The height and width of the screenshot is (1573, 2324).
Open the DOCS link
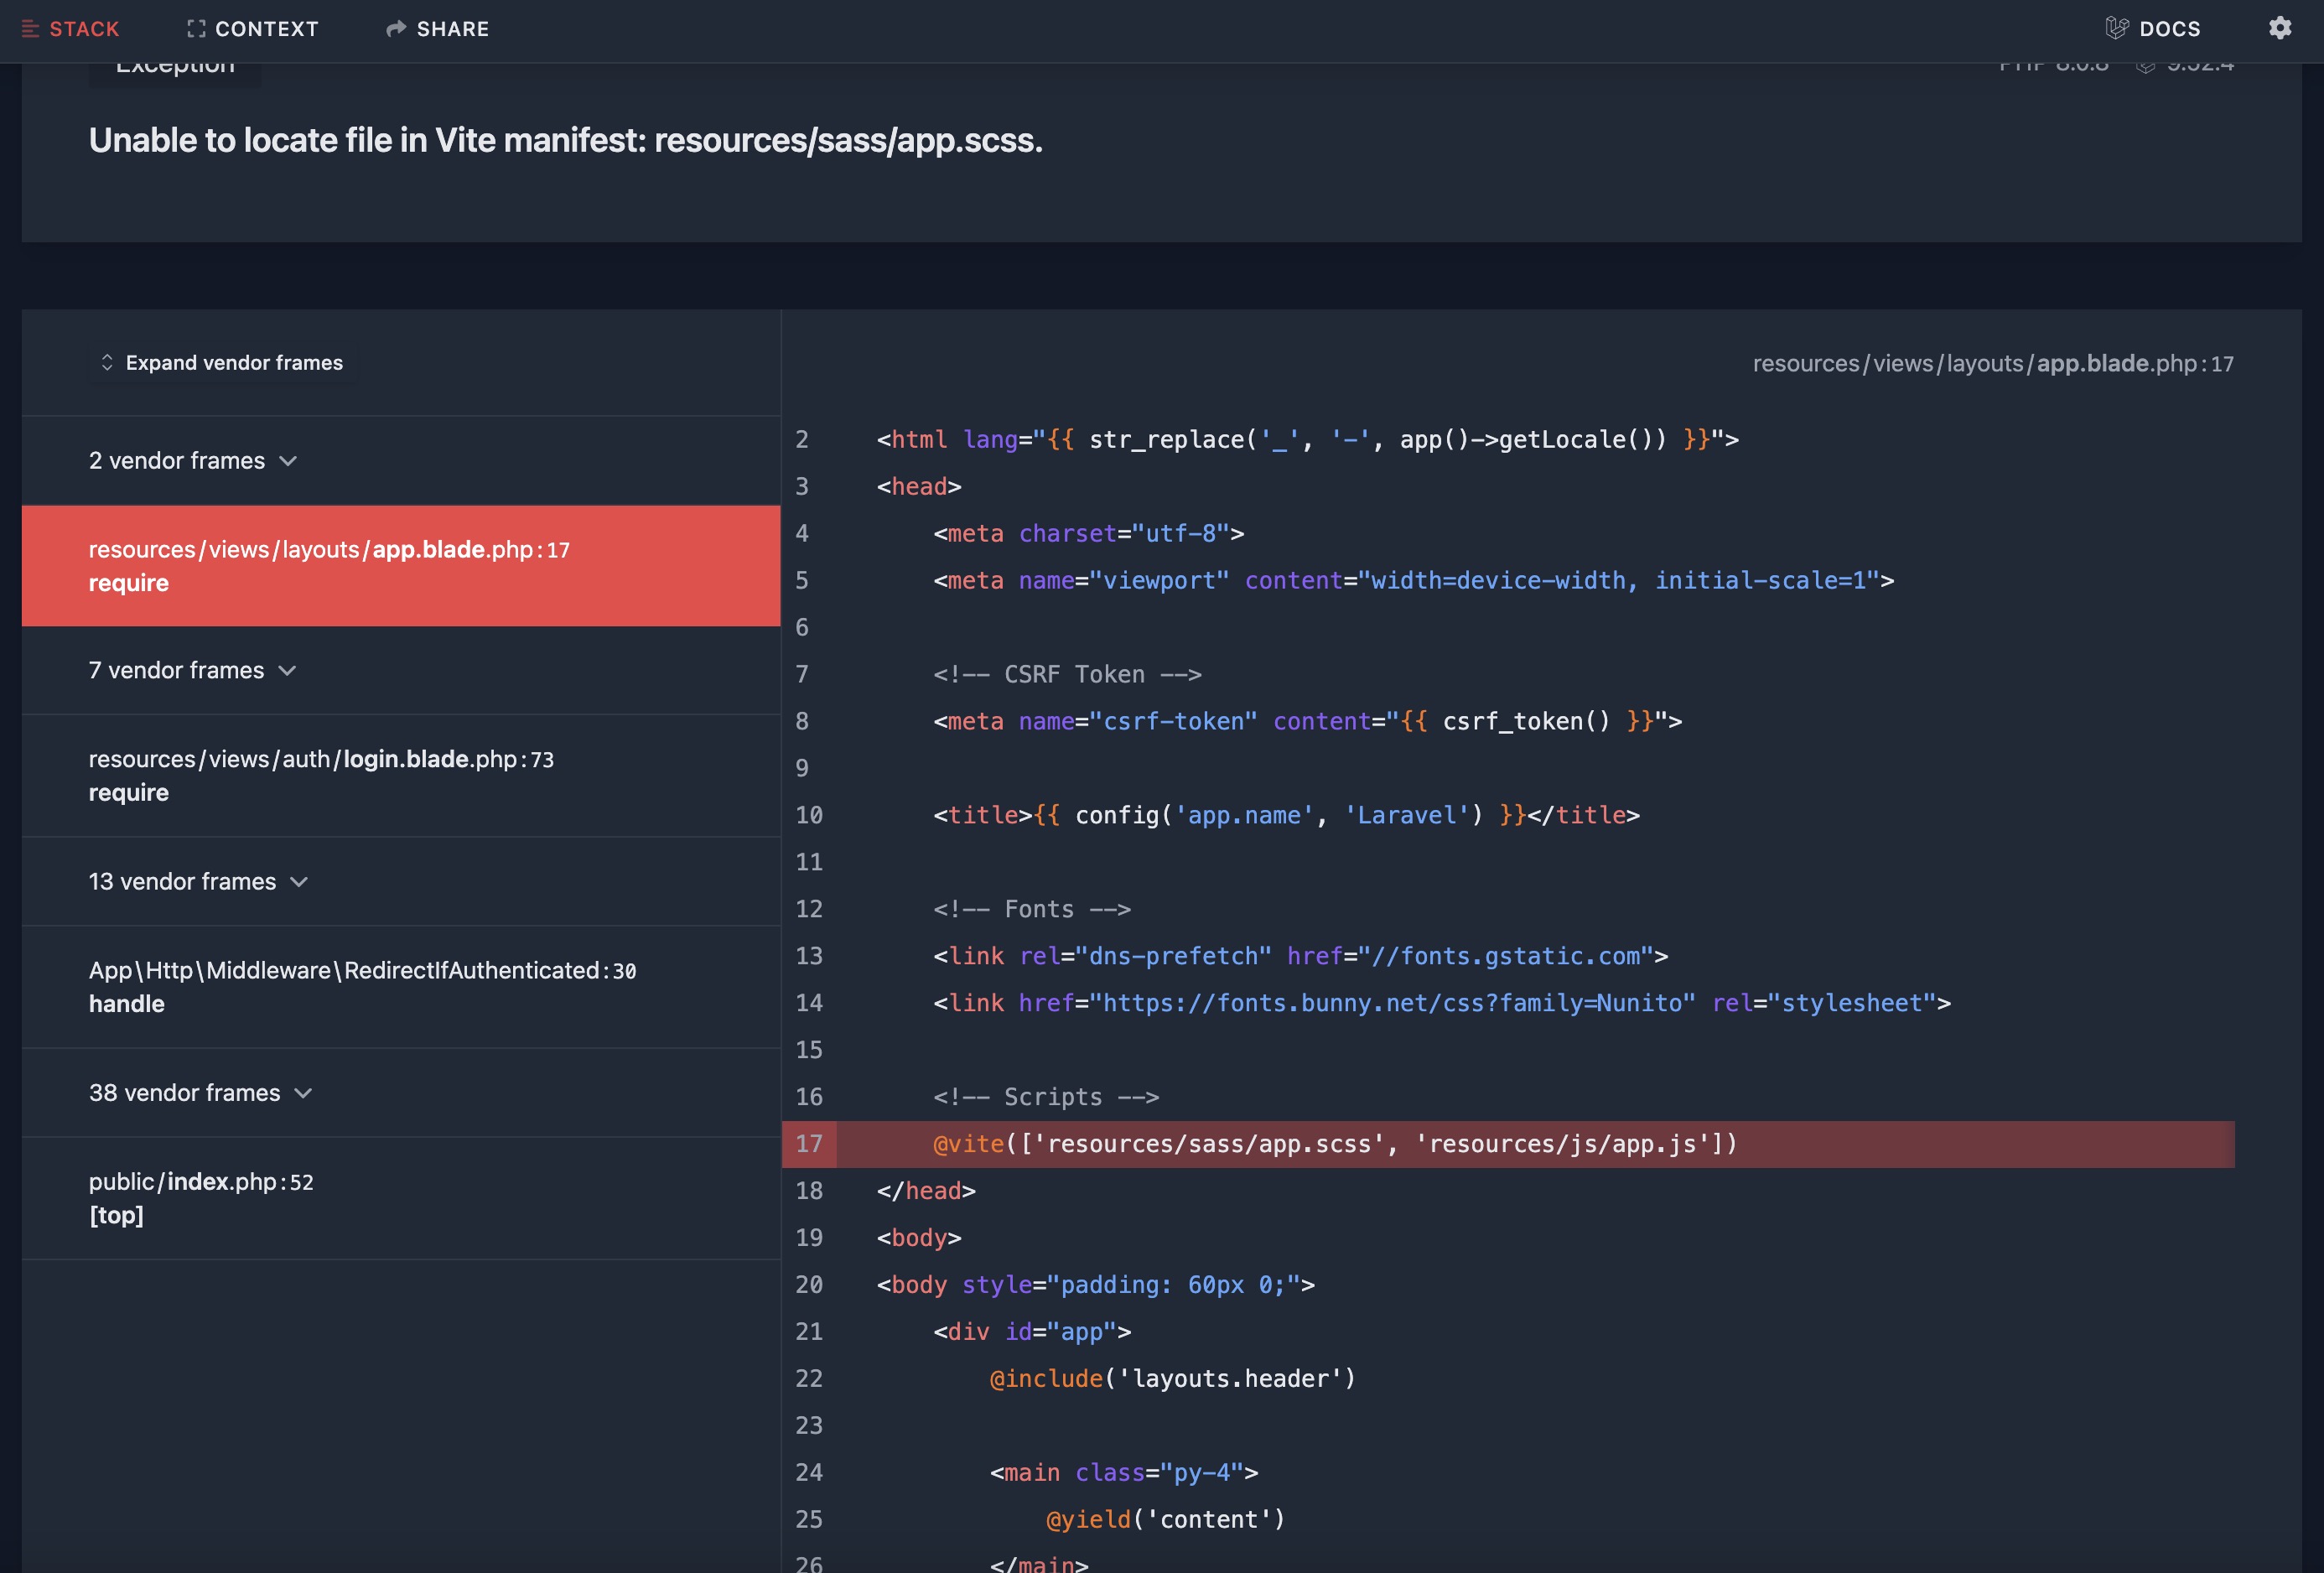2169,29
